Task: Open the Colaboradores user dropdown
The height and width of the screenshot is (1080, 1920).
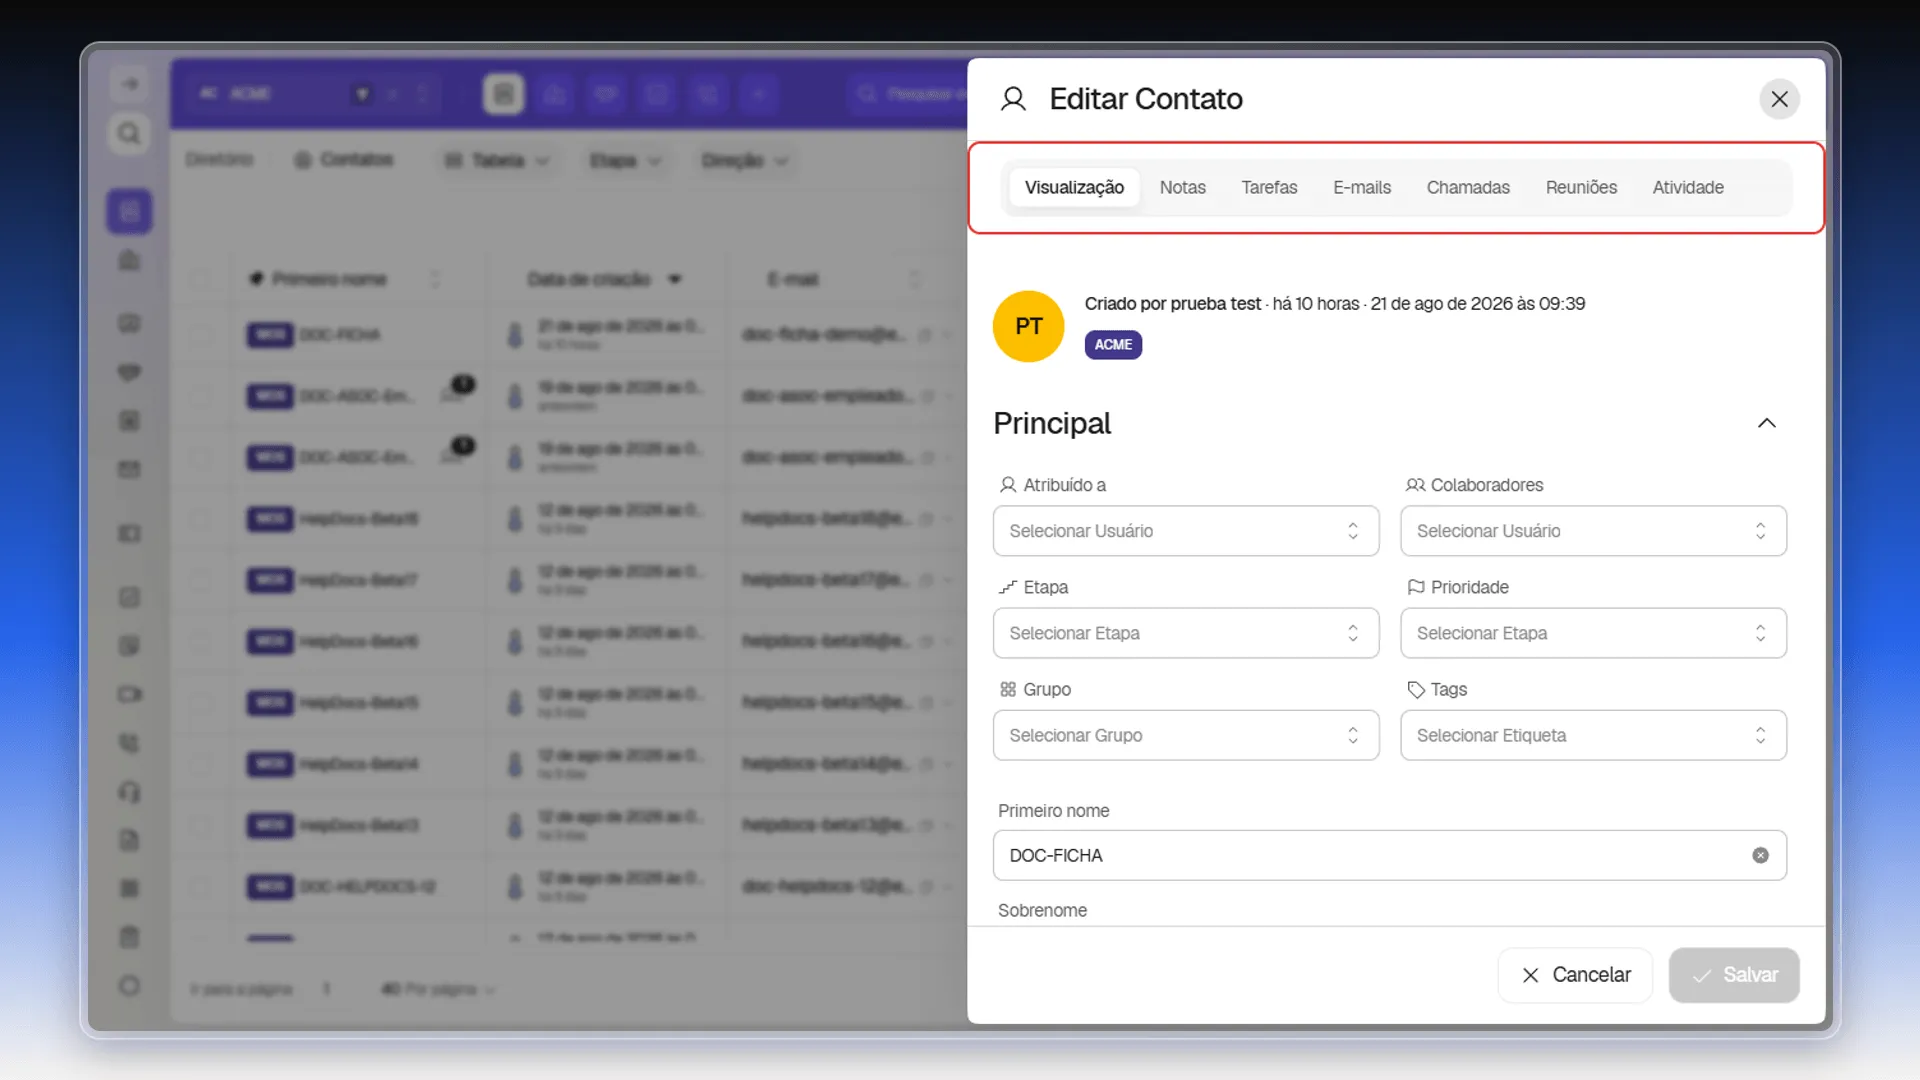Action: (x=1593, y=531)
